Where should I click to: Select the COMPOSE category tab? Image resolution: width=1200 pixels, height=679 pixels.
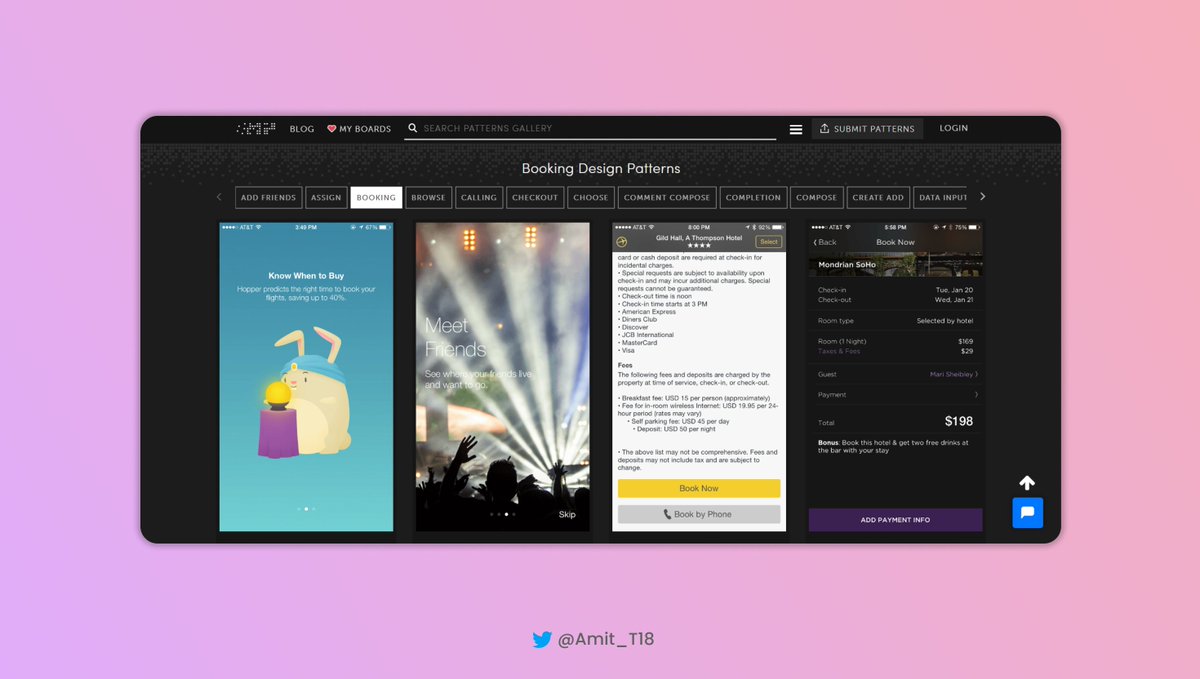(x=817, y=198)
